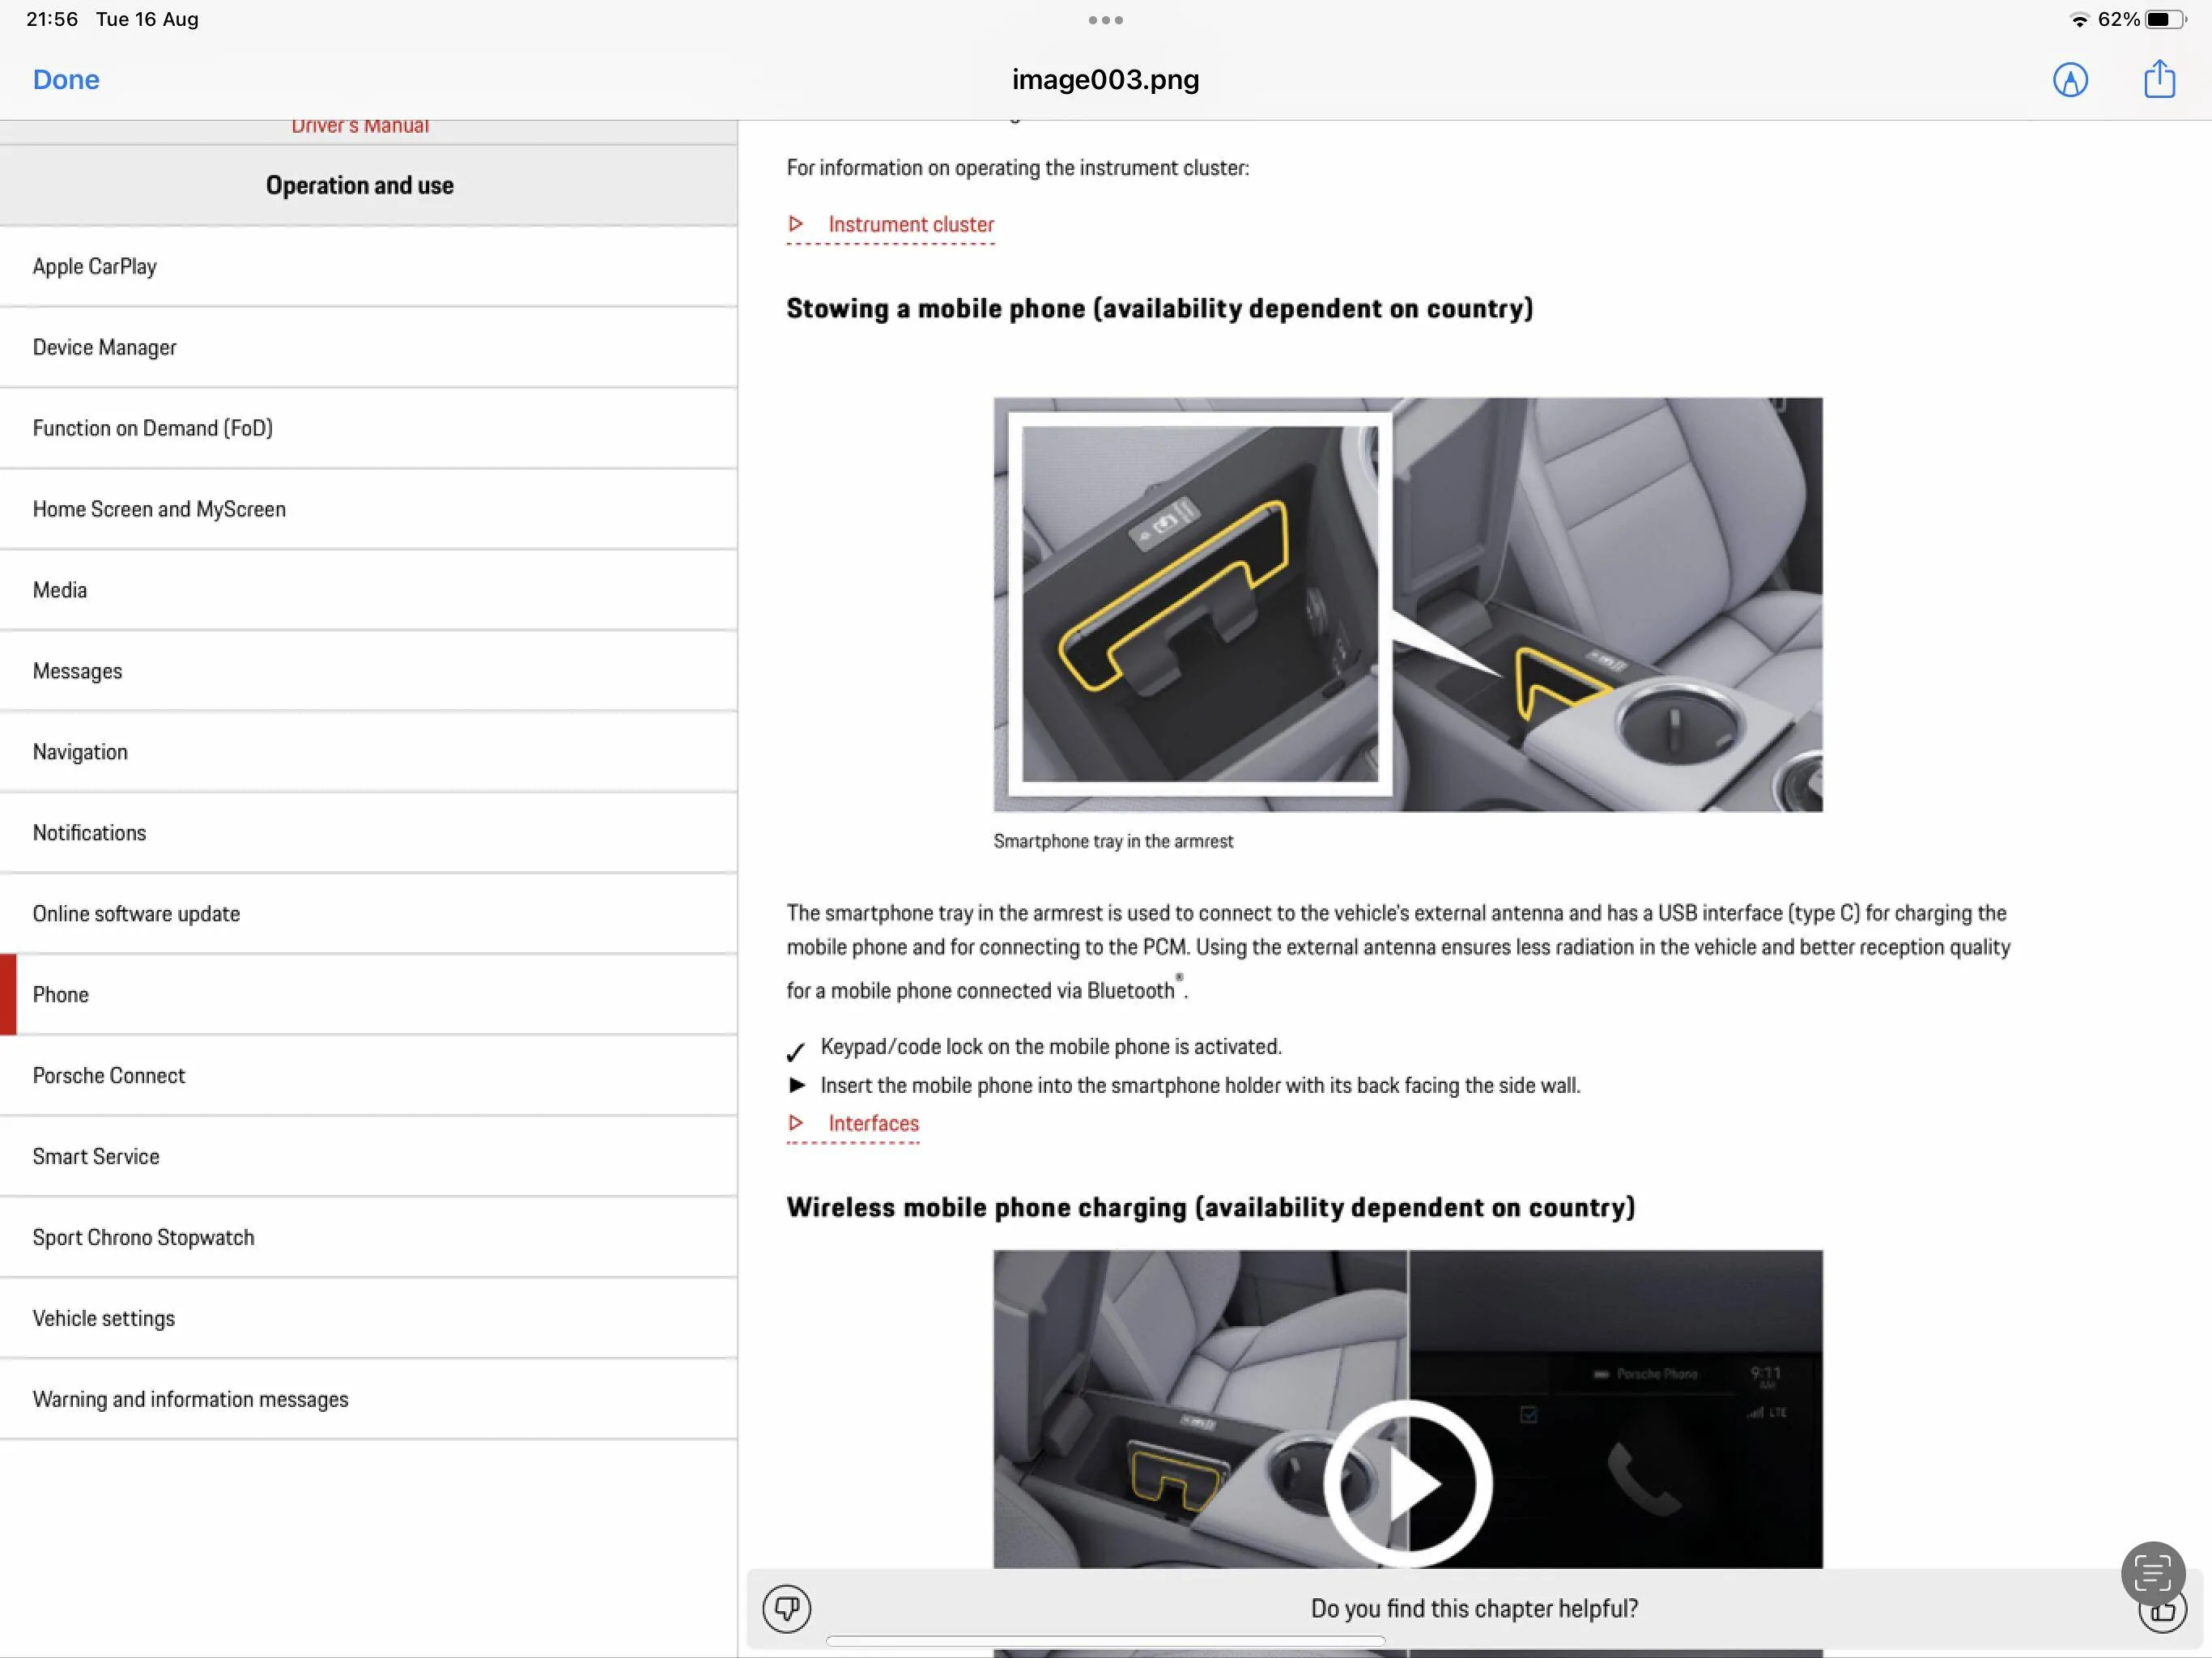Tap the three-dot multitasking control
Screen dimensions: 2212x1658
point(1106,20)
